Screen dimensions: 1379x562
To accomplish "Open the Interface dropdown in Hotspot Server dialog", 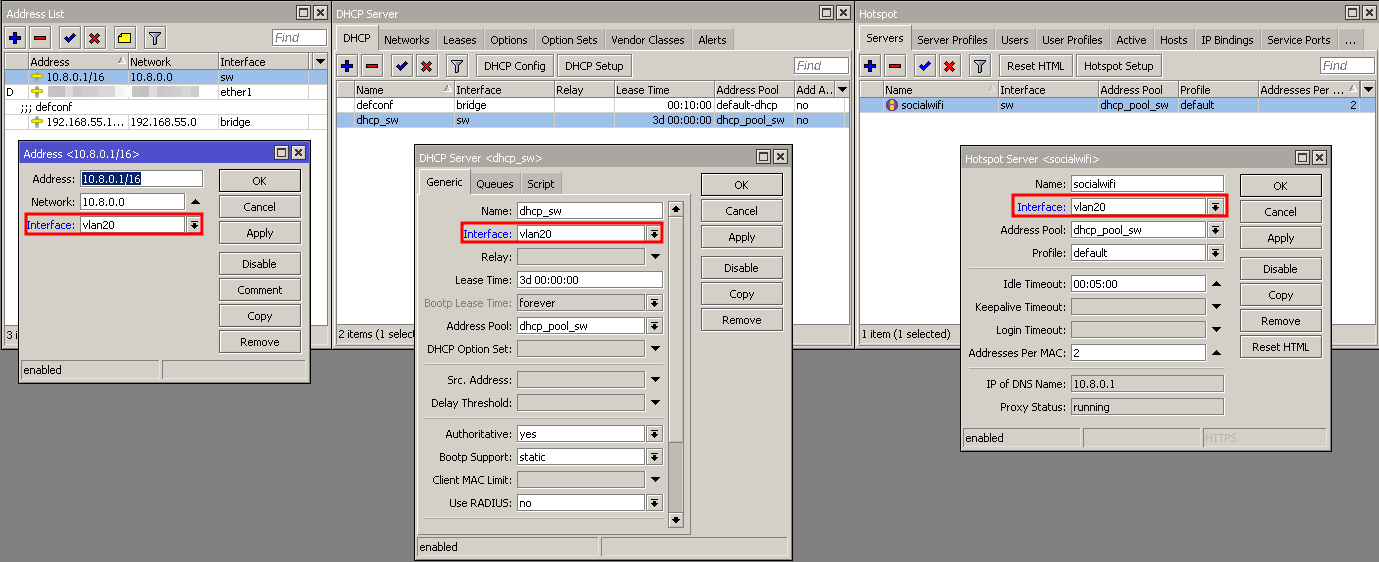I will (1215, 207).
